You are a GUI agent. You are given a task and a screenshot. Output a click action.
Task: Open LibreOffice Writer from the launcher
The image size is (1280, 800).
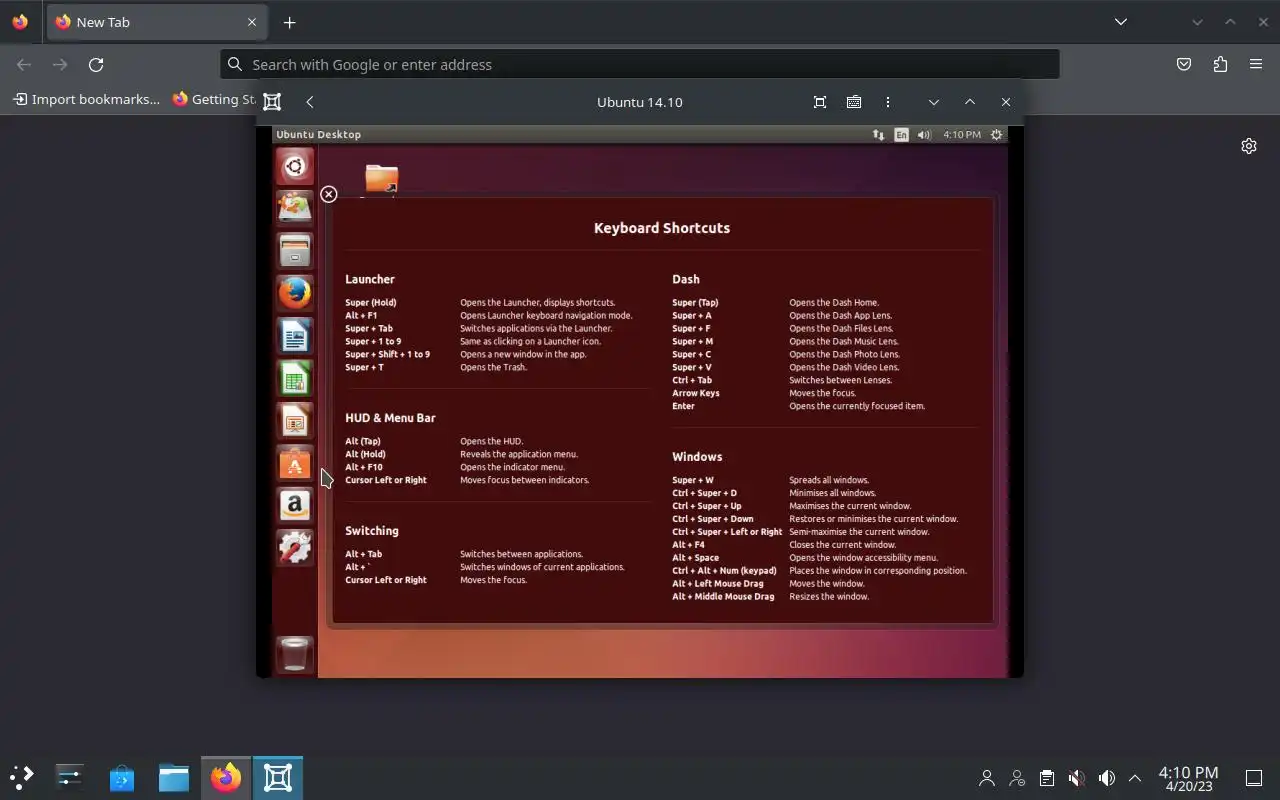pyautogui.click(x=294, y=336)
